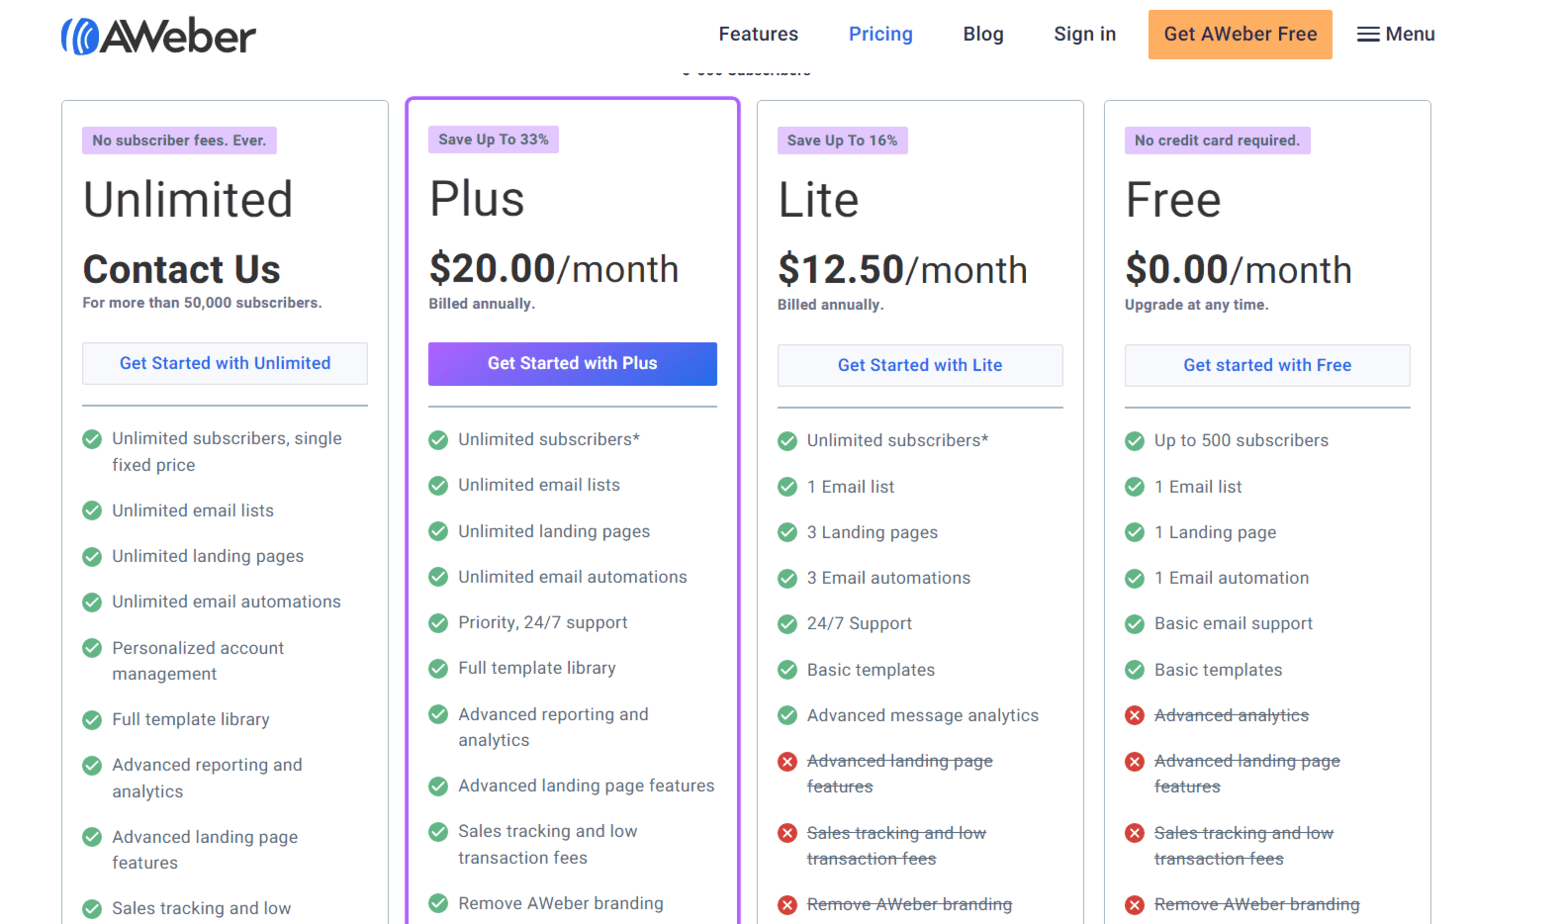Click Get Started with Plus button
The width and height of the screenshot is (1563, 924).
(572, 364)
